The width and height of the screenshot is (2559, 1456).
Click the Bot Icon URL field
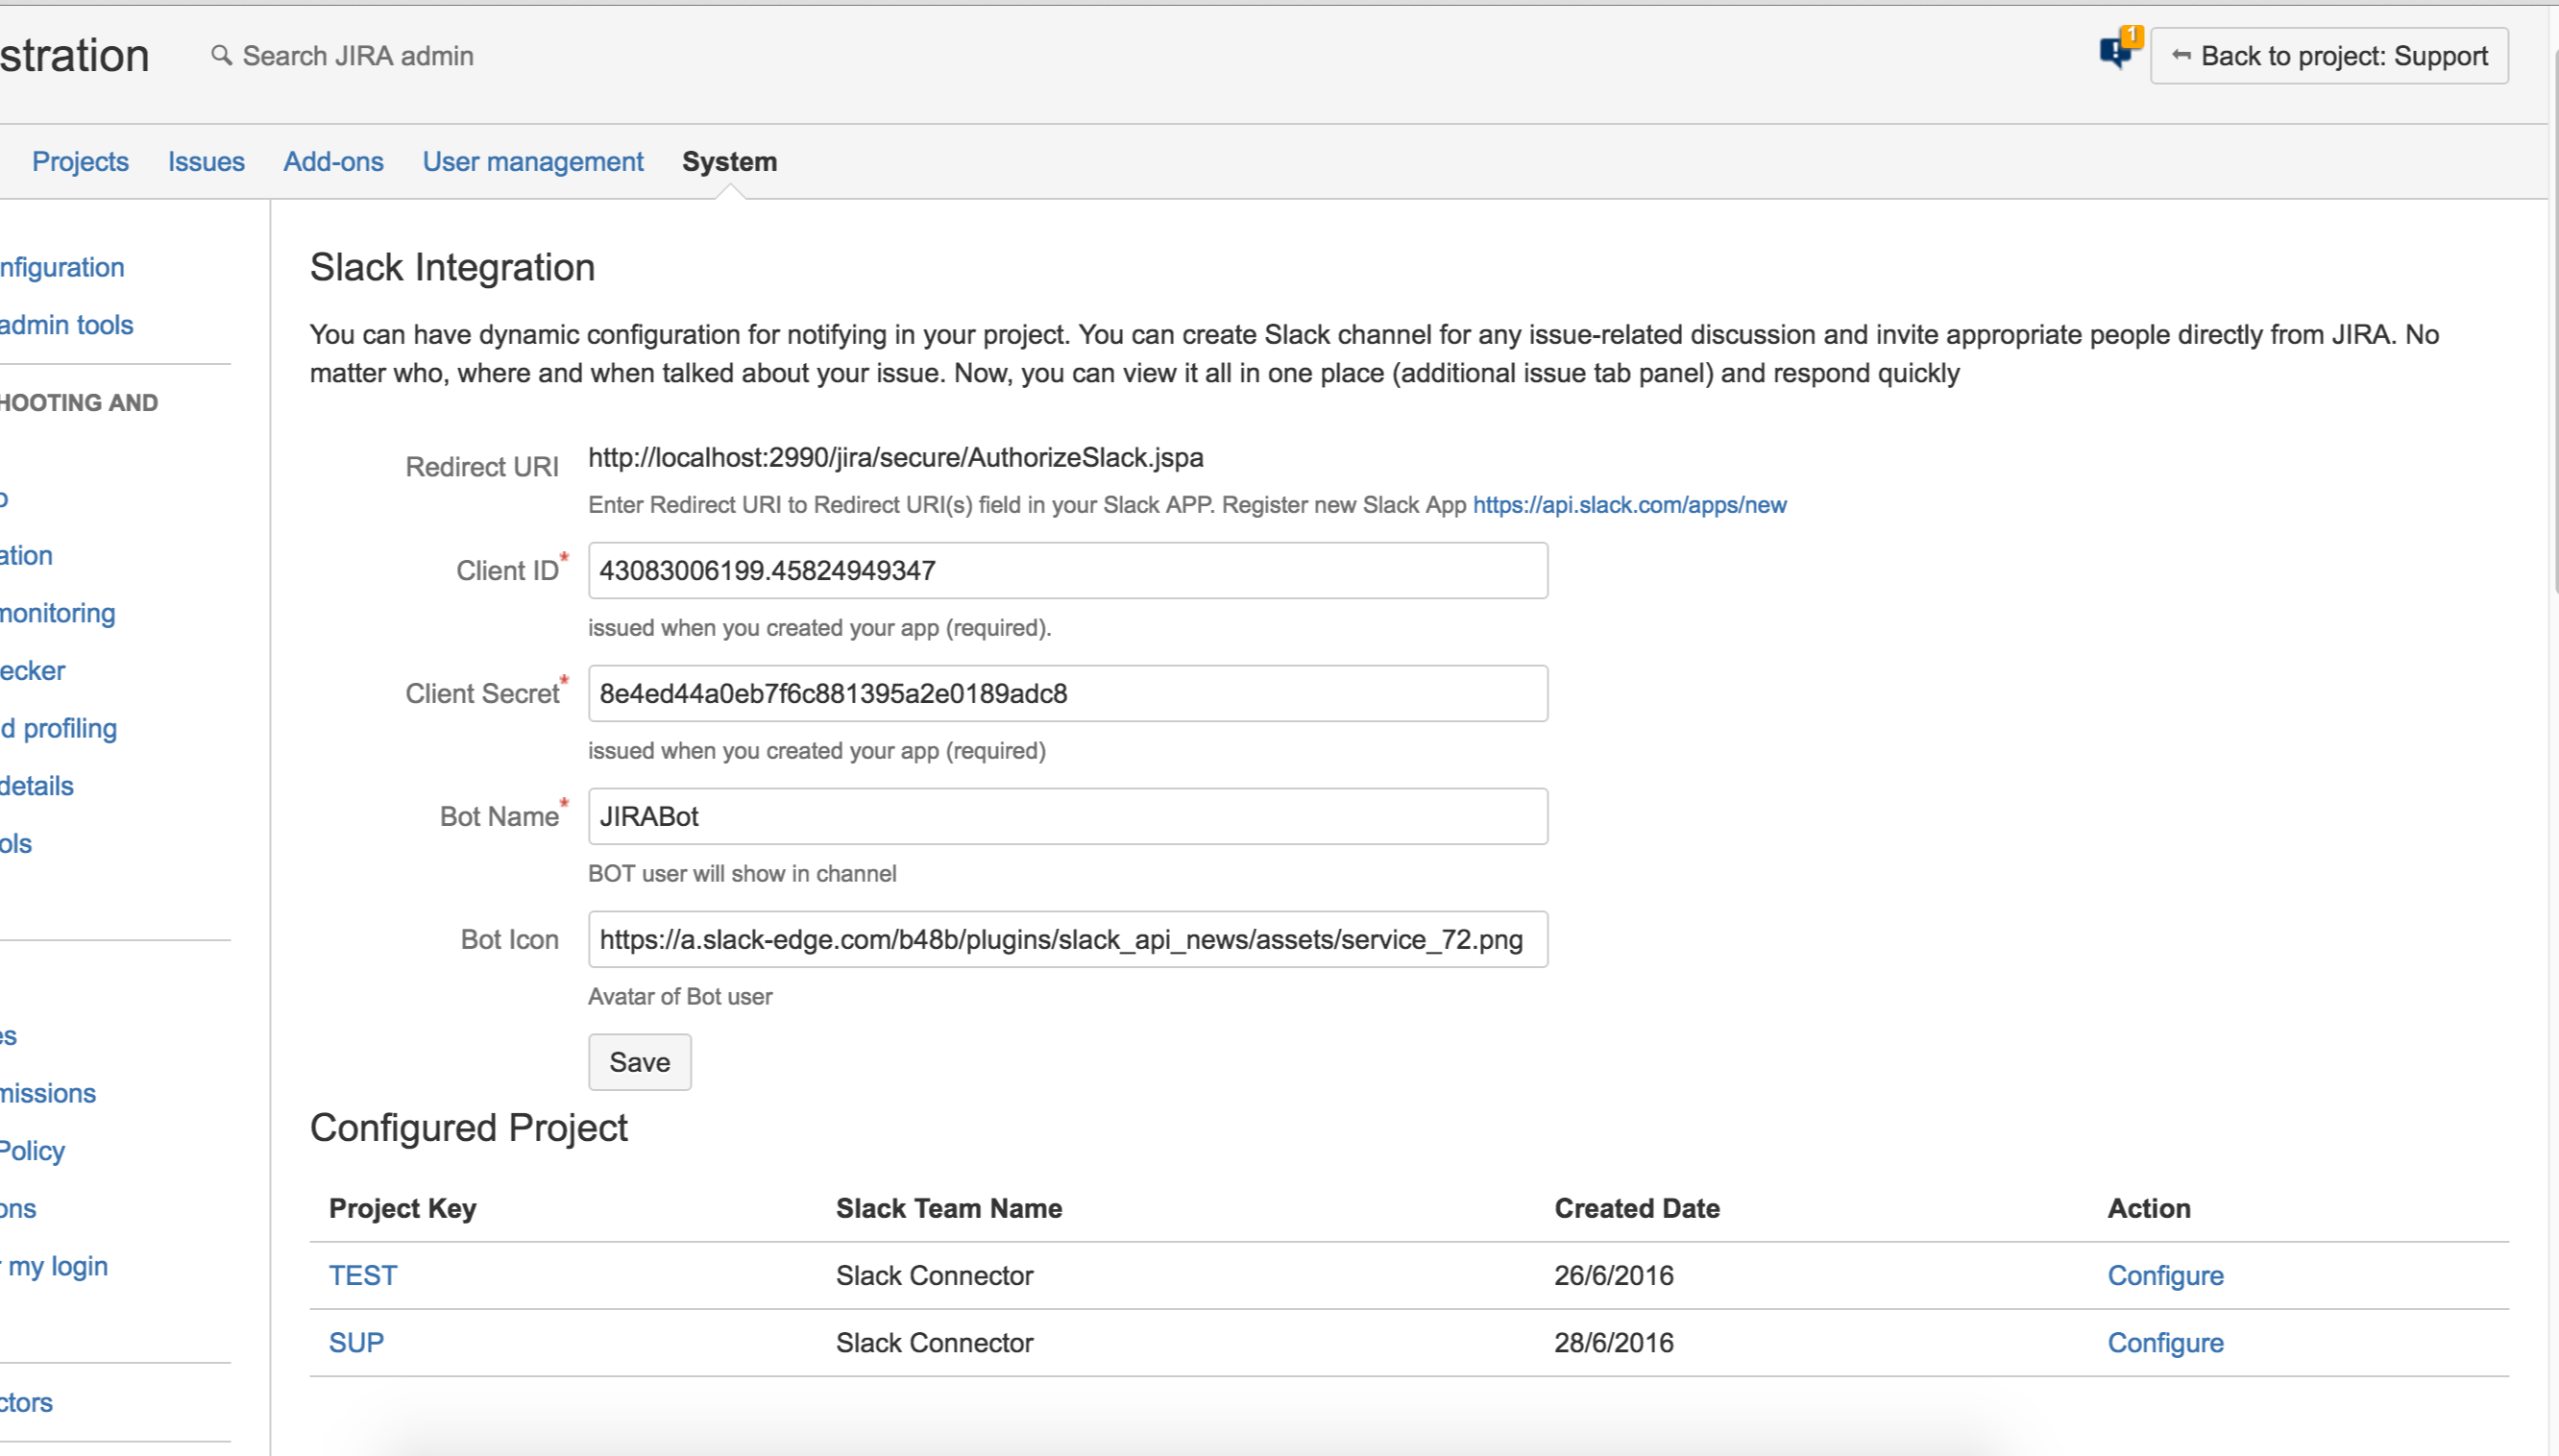(1067, 939)
